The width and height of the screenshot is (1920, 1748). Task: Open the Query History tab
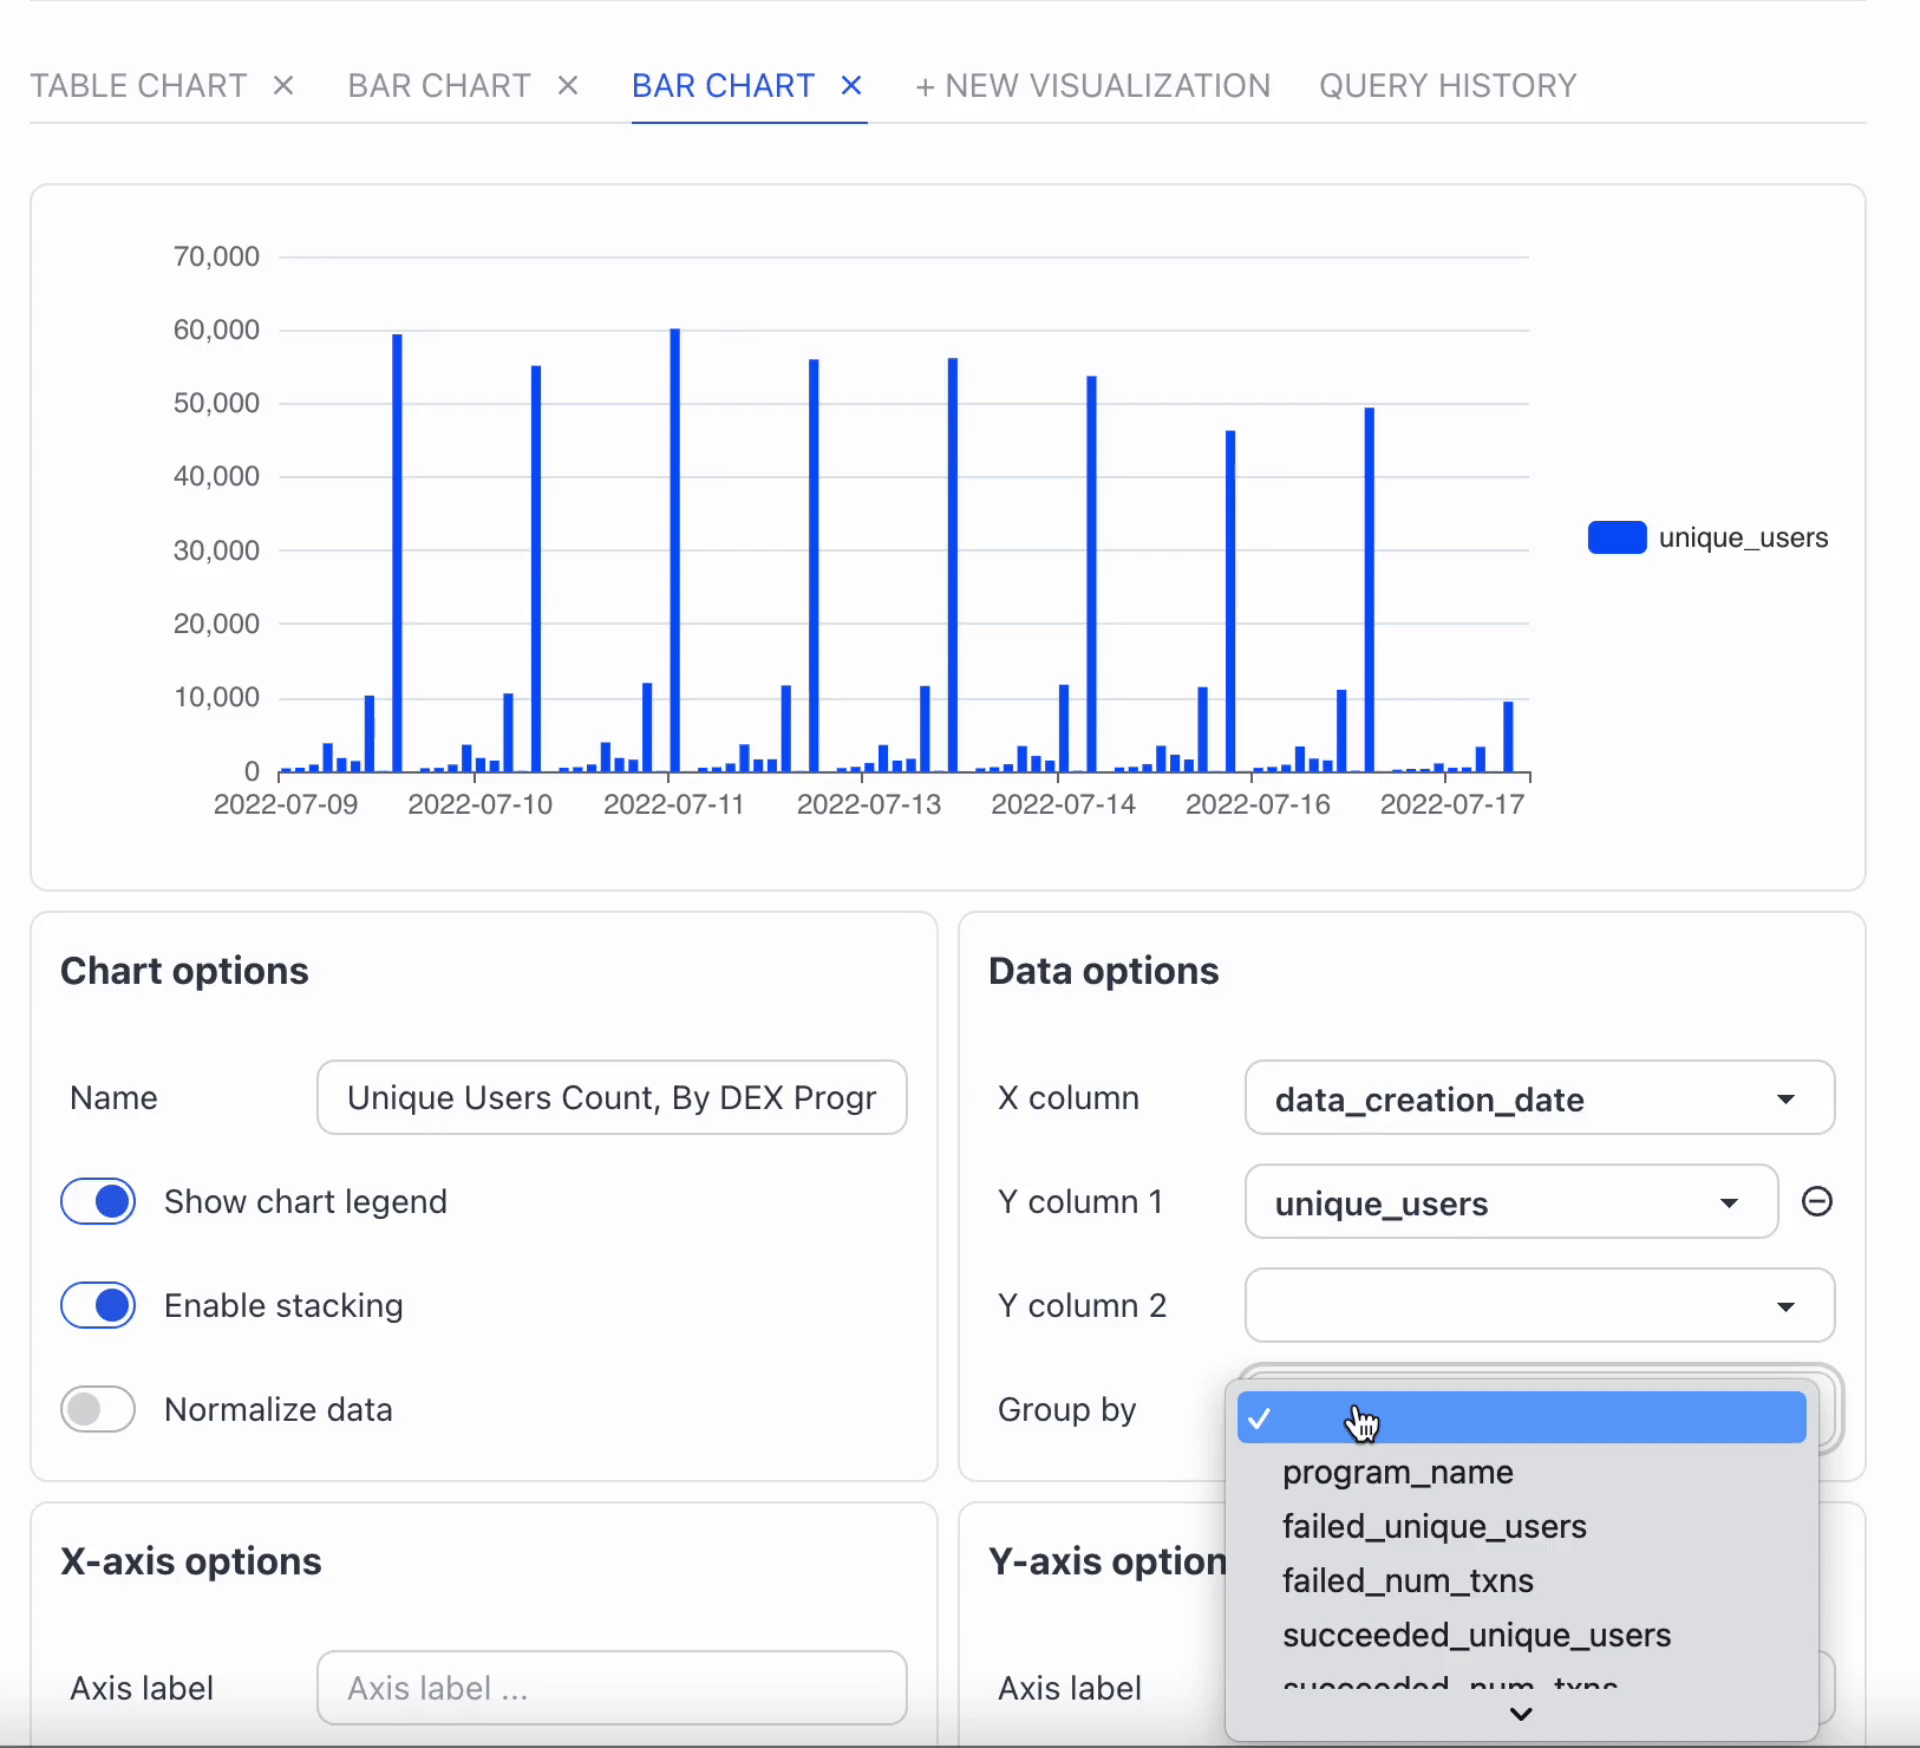point(1447,86)
